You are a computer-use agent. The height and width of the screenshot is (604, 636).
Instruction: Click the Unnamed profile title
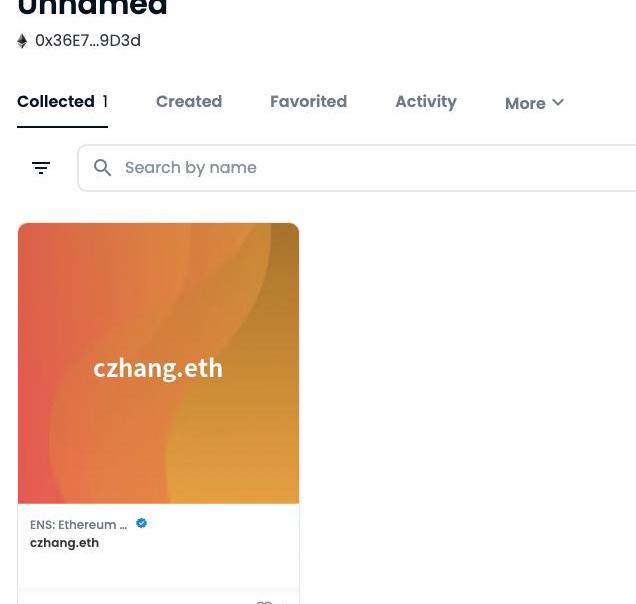92,7
